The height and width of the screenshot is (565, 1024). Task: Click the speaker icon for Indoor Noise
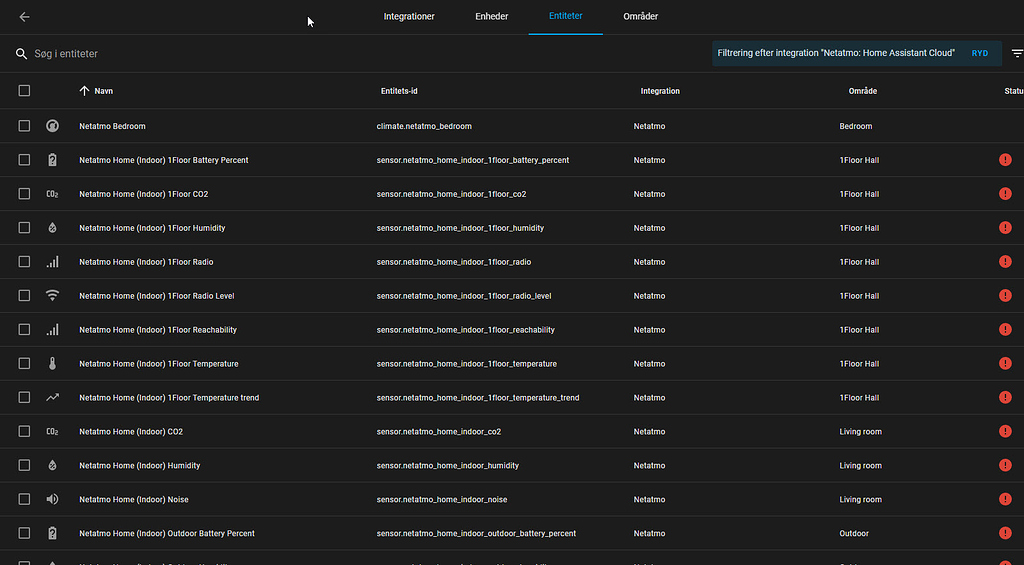tap(52, 500)
